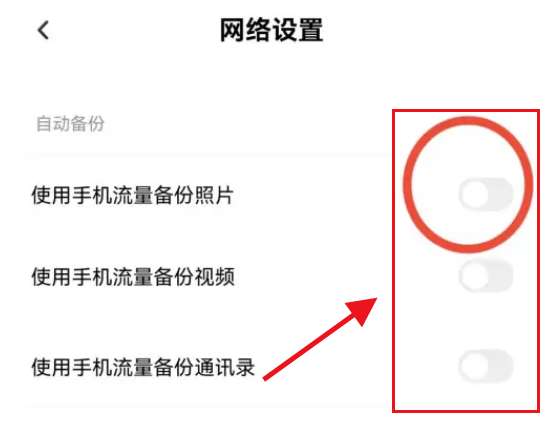548x437 pixels.
Task: Switch on mobile data contacts backup
Action: click(486, 366)
